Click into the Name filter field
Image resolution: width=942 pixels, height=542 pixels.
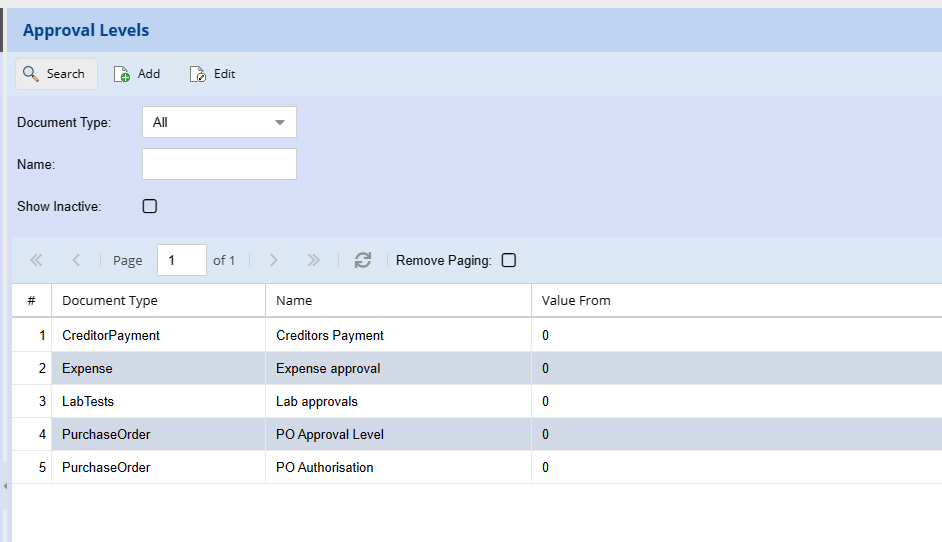(x=219, y=164)
